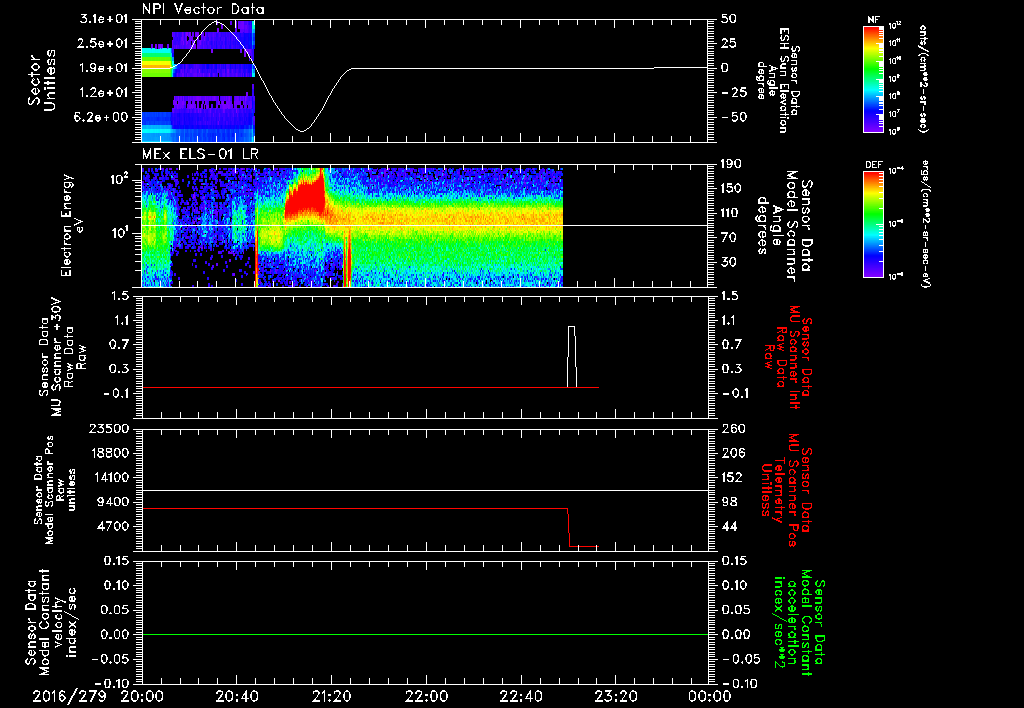Viewport: 1024px width, 708px height.
Task: Click the 'Model Scanner Pos Raw' axis title
Action: click(54, 490)
